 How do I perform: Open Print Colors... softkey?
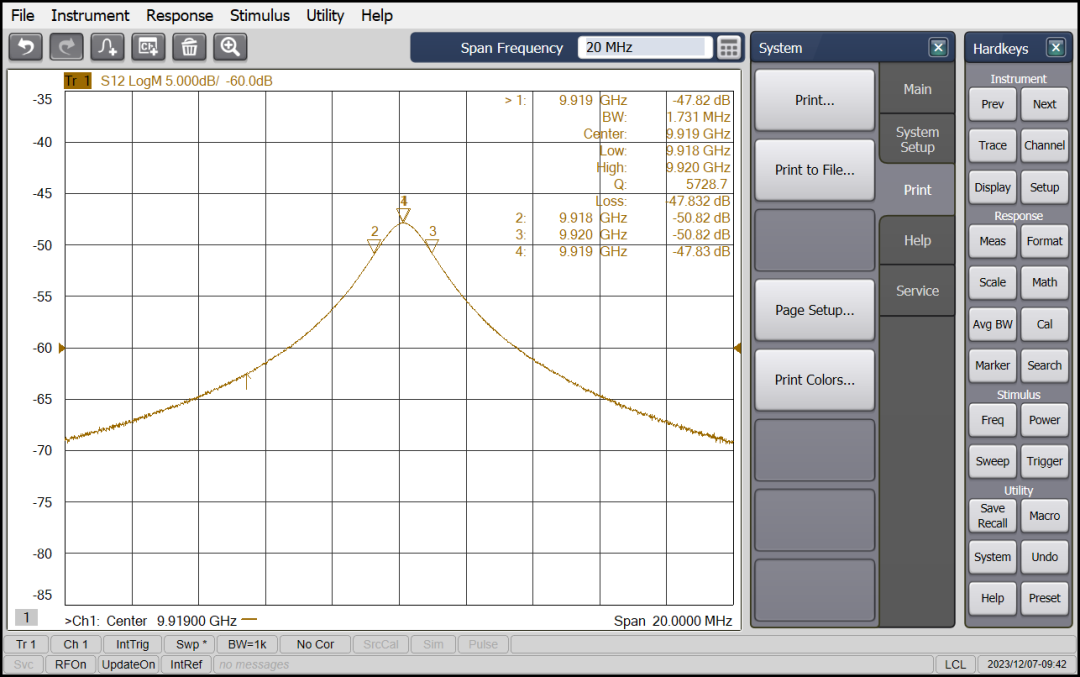click(814, 380)
